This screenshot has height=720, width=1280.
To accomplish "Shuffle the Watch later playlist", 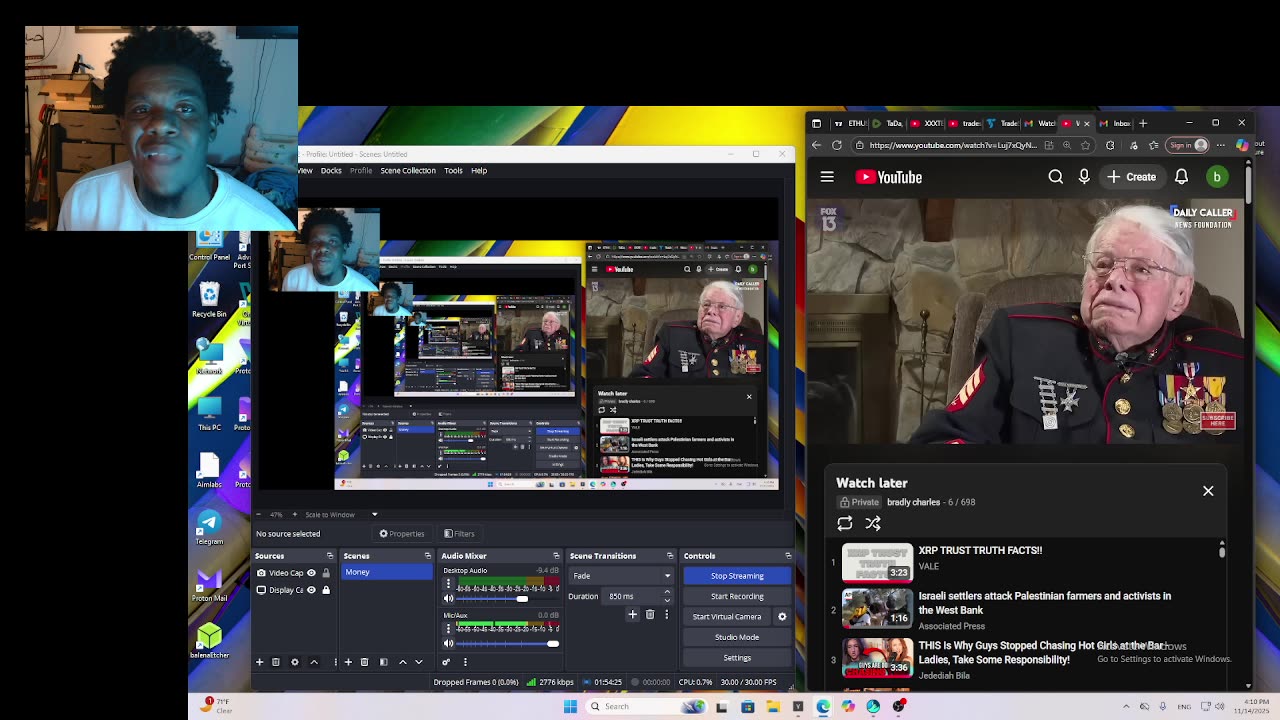I will [x=873, y=523].
